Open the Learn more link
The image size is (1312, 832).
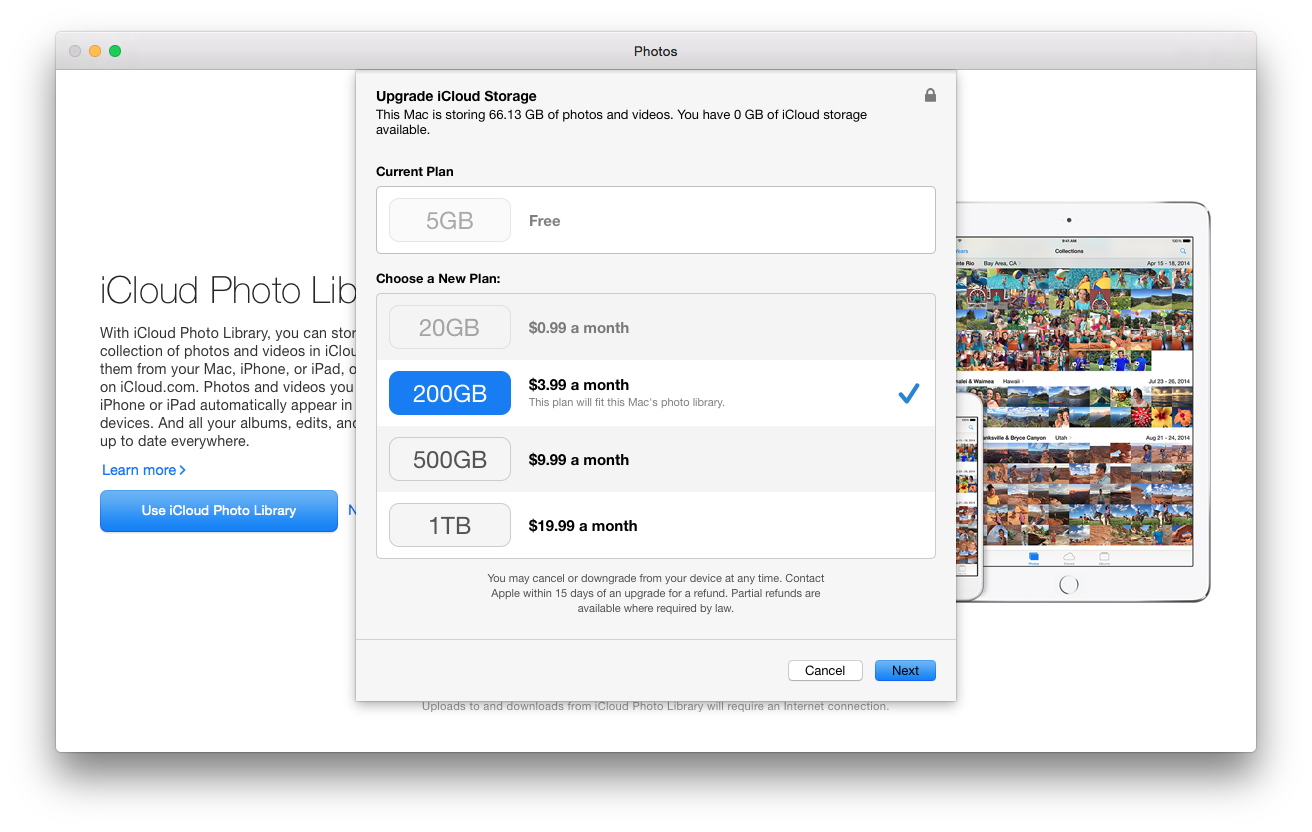(x=143, y=470)
